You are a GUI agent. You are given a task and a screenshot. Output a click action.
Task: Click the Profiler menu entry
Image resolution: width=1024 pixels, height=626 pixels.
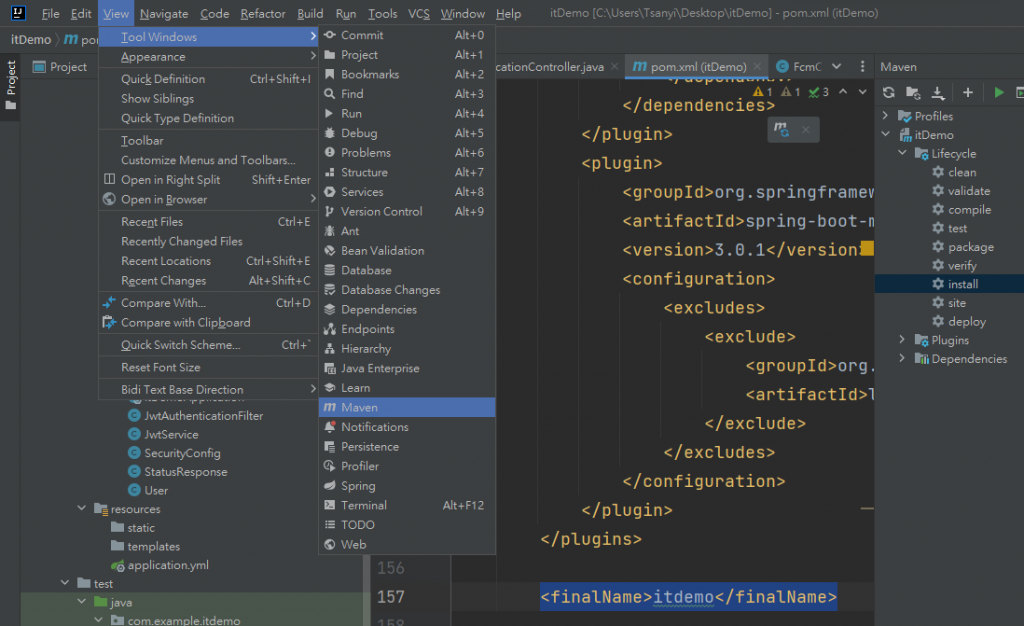pyautogui.click(x=406, y=466)
